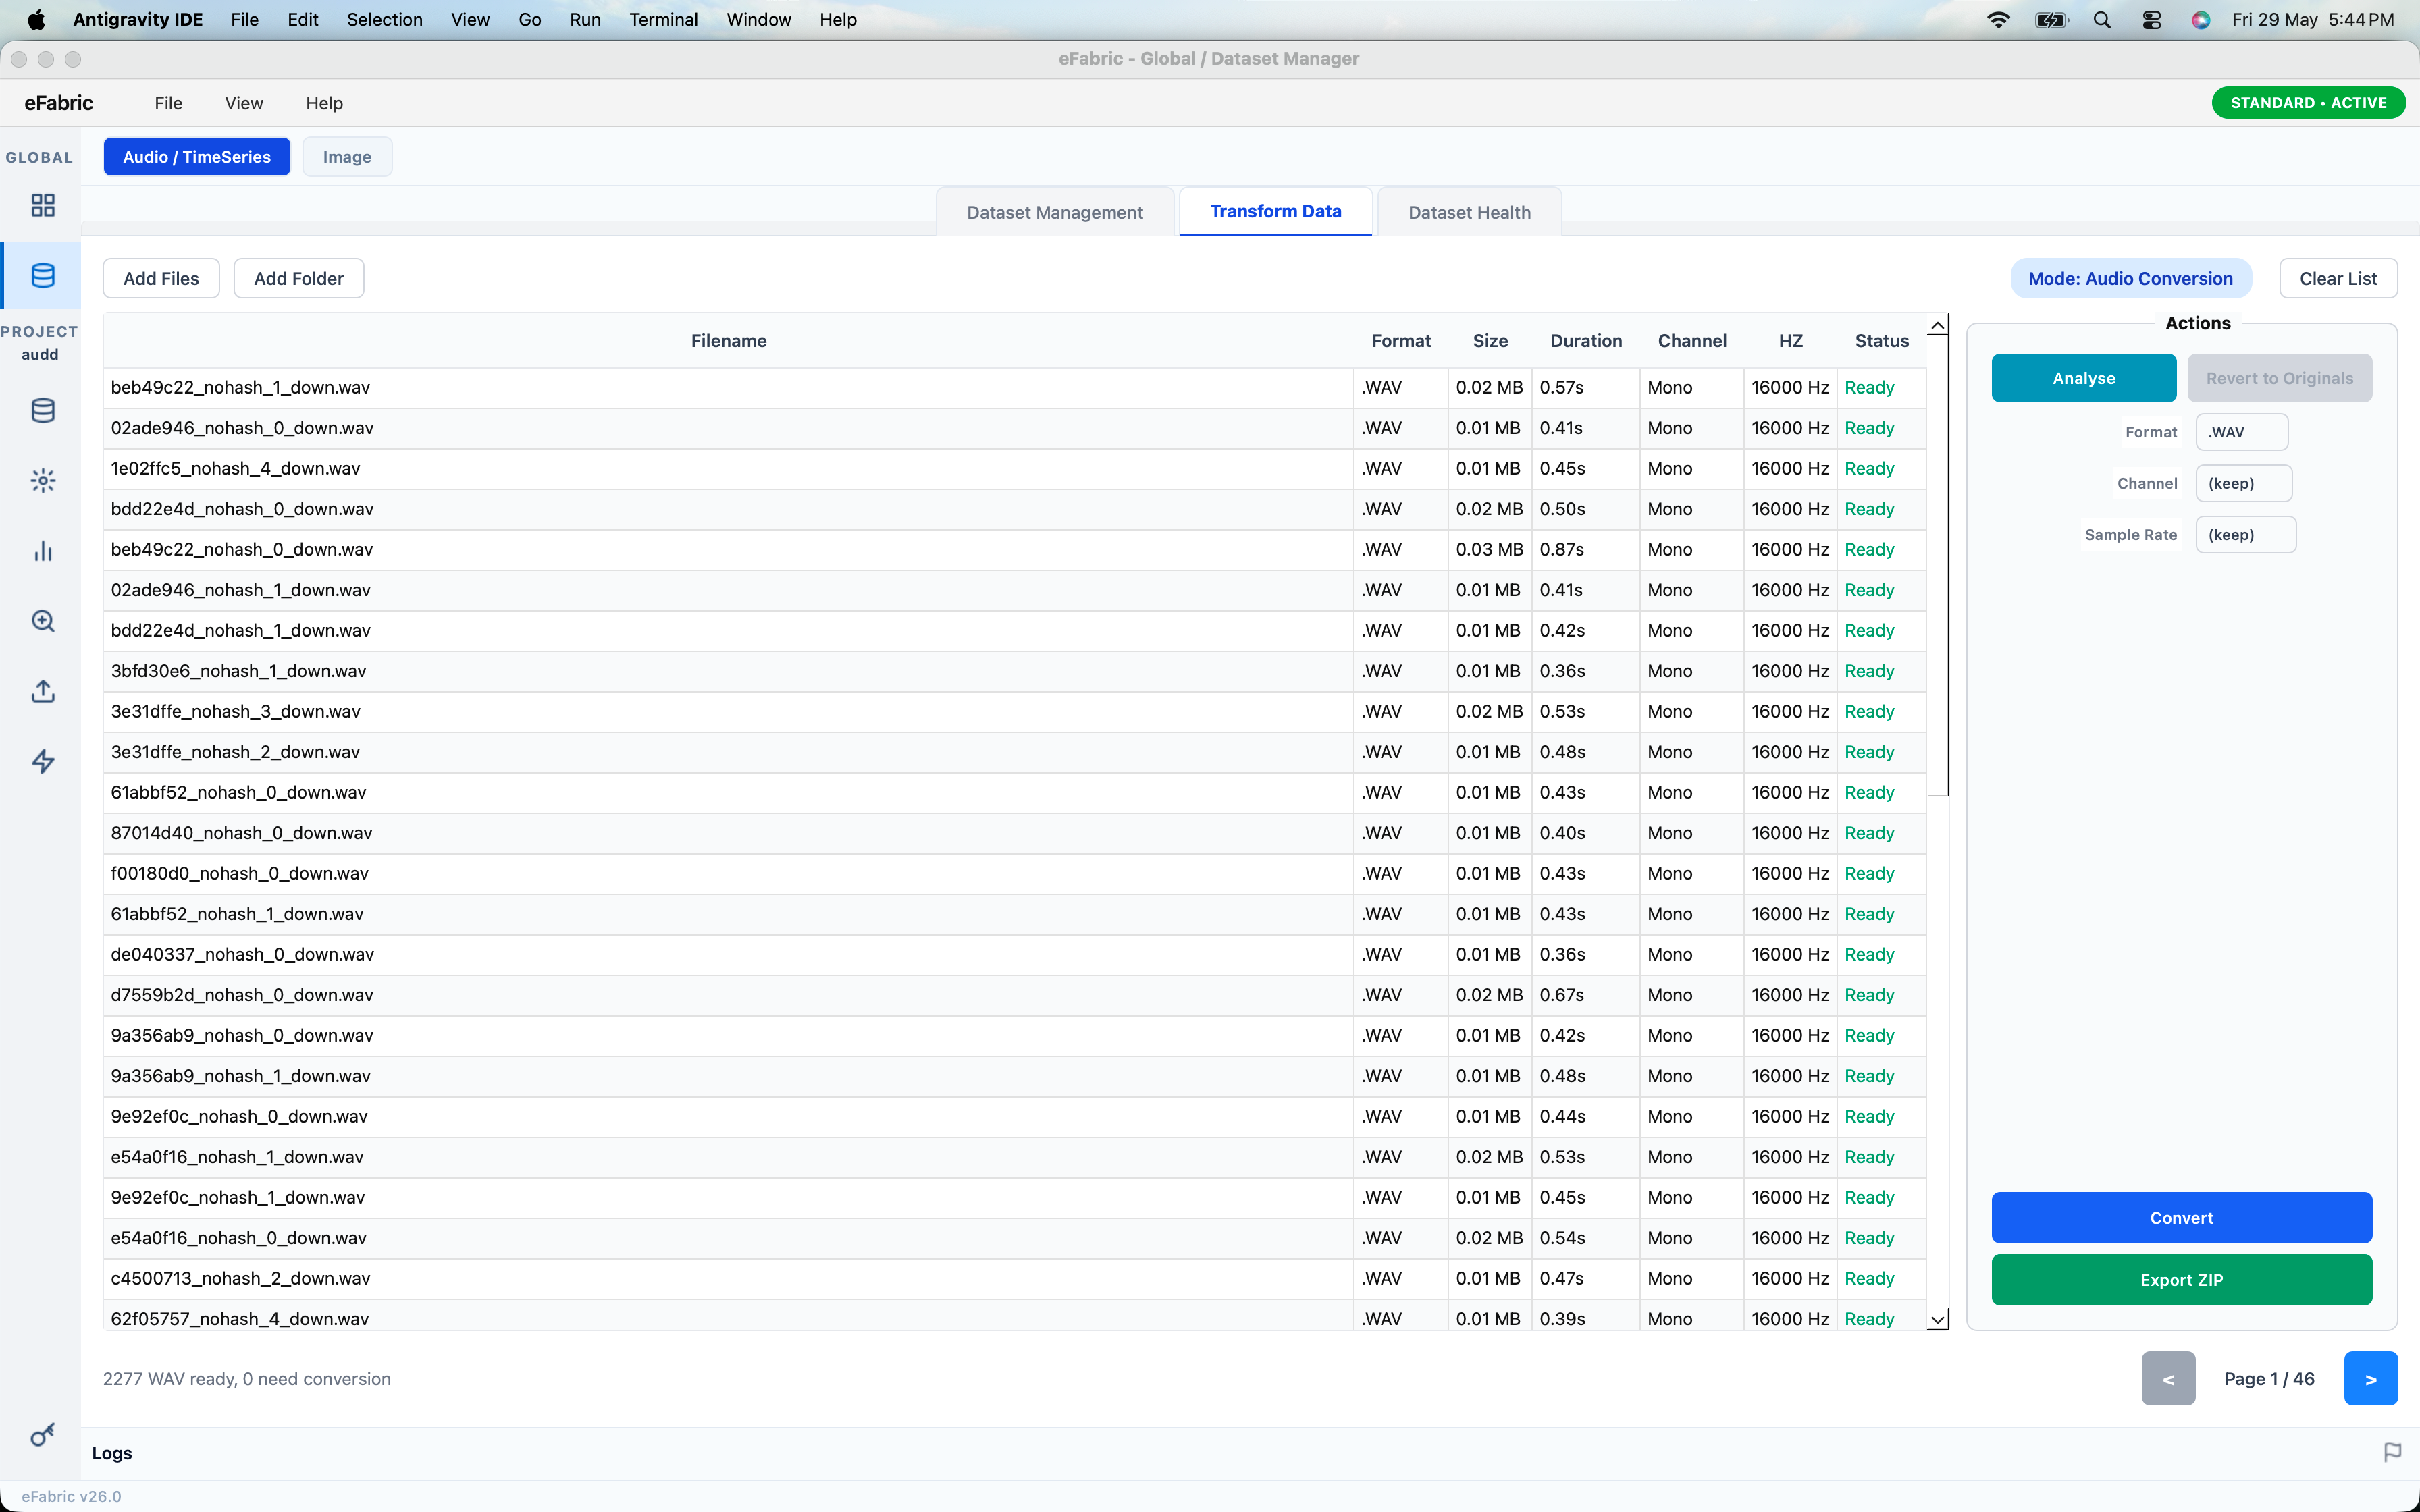The image size is (2420, 1512).
Task: Go to the previous page of files
Action: pyautogui.click(x=2168, y=1378)
